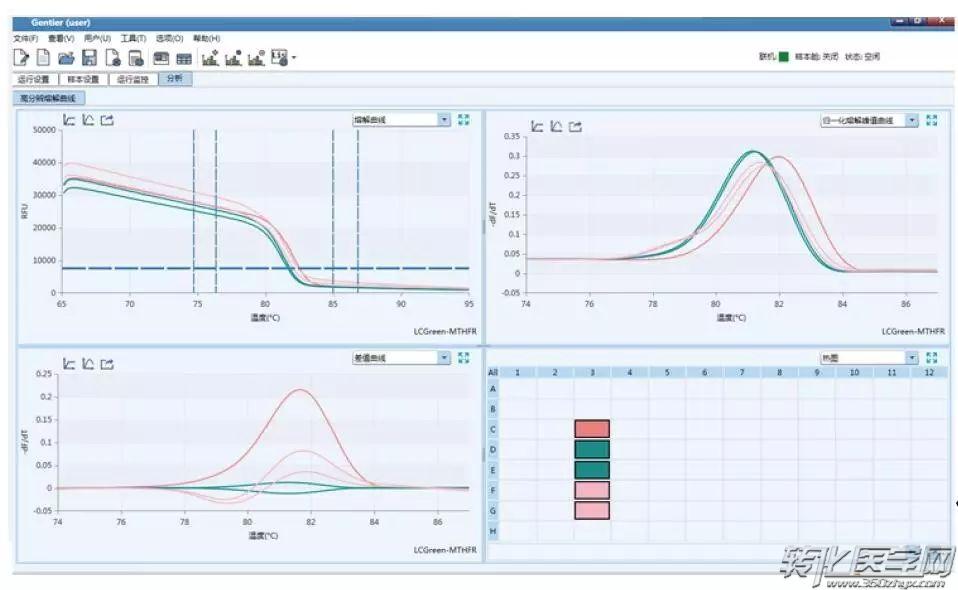Viewport: 958px width, 590px height.
Task: Click the new document with pencil icon
Action: pos(21,58)
